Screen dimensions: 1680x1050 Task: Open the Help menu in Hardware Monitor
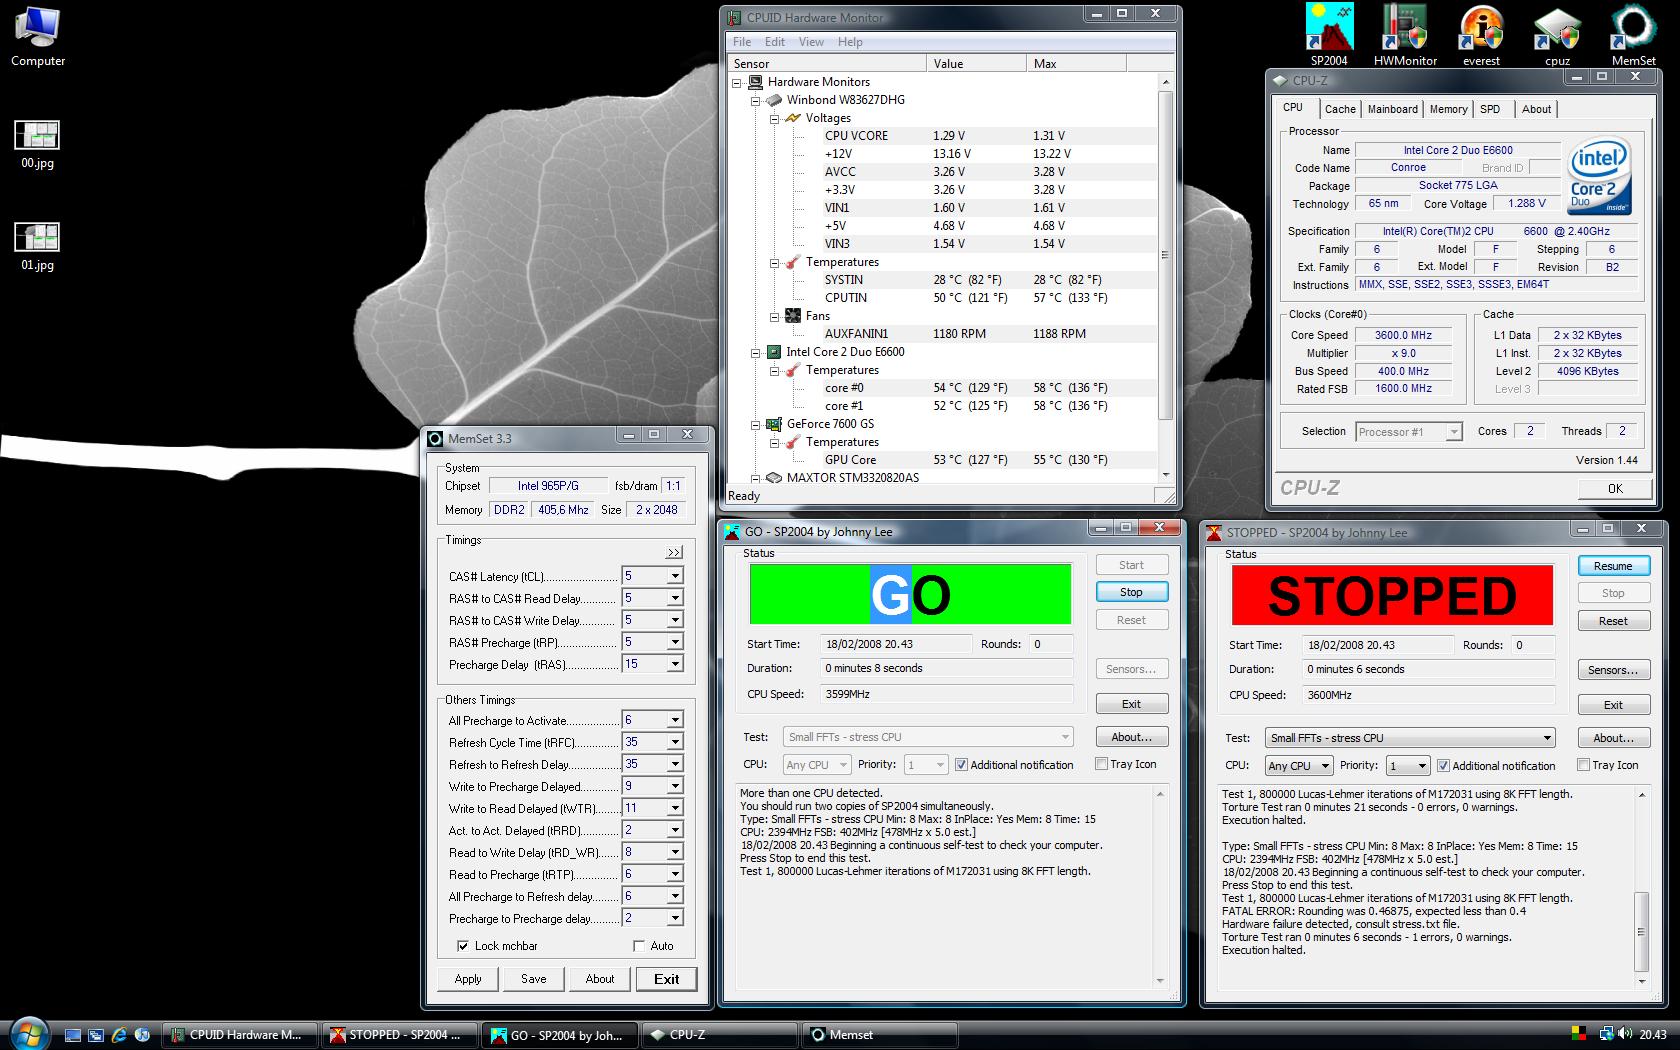850,42
